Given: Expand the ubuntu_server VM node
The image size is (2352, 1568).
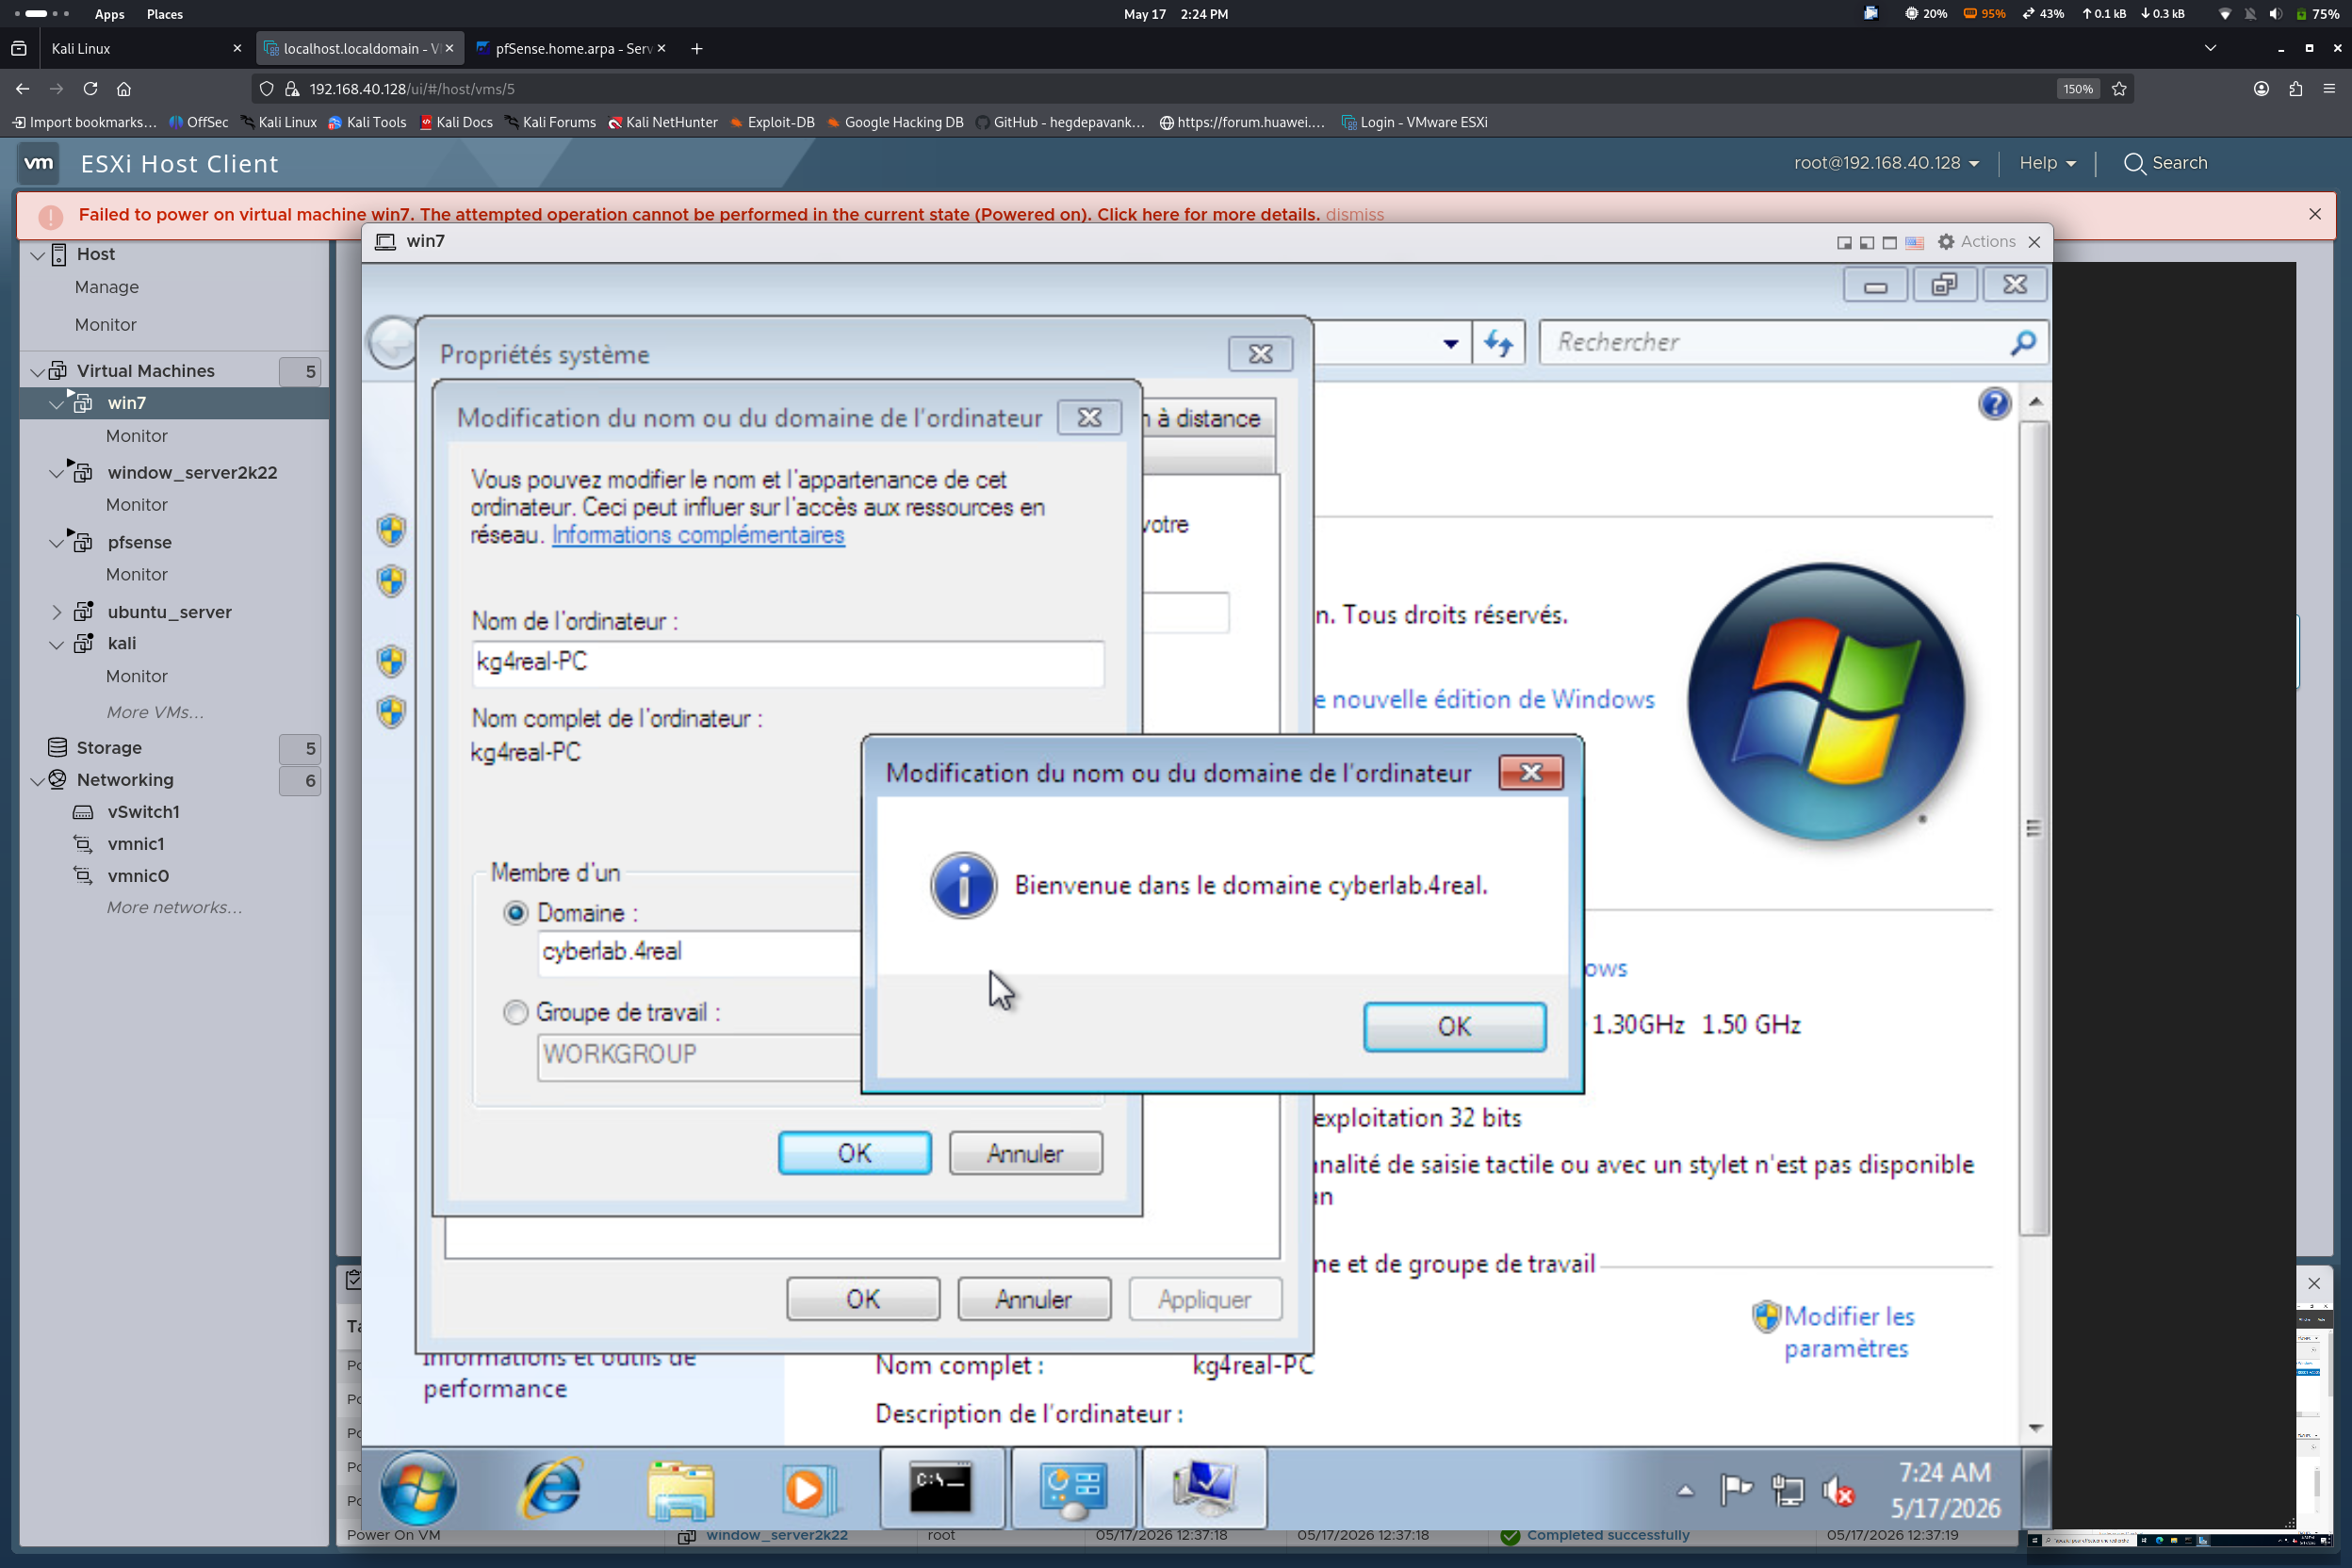Looking at the screenshot, I should (57, 612).
